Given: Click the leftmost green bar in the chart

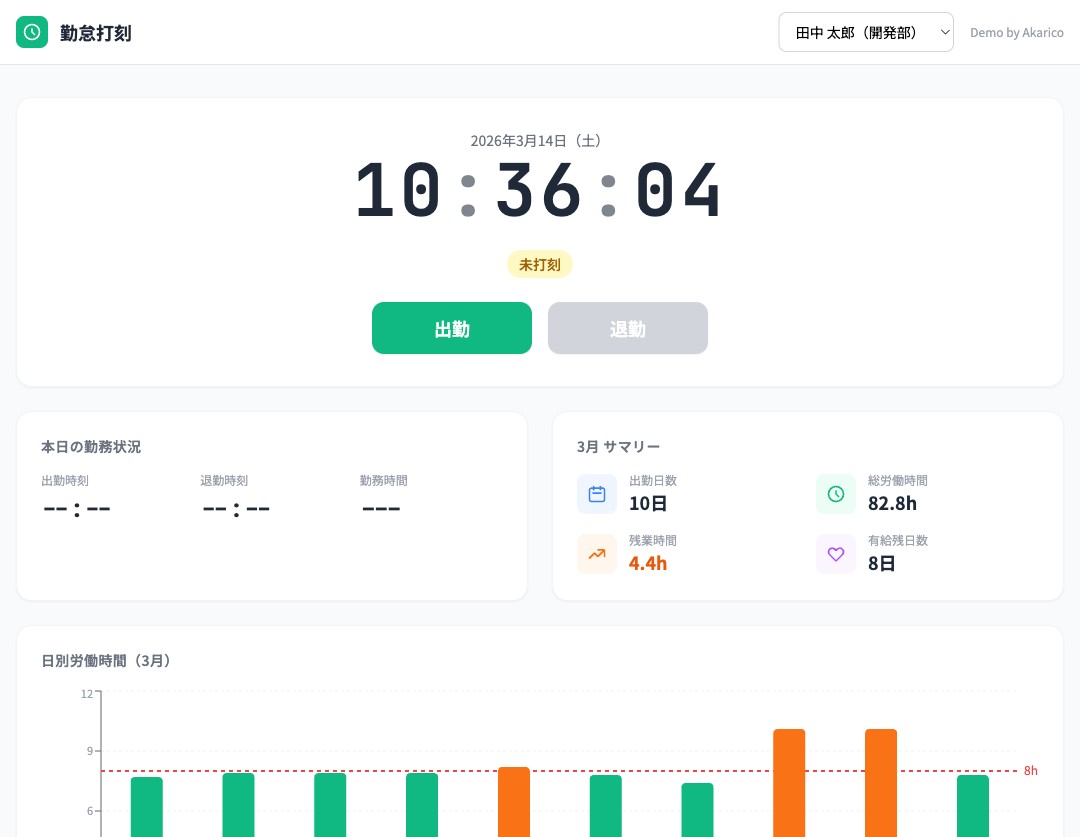Looking at the screenshot, I should tap(147, 805).
